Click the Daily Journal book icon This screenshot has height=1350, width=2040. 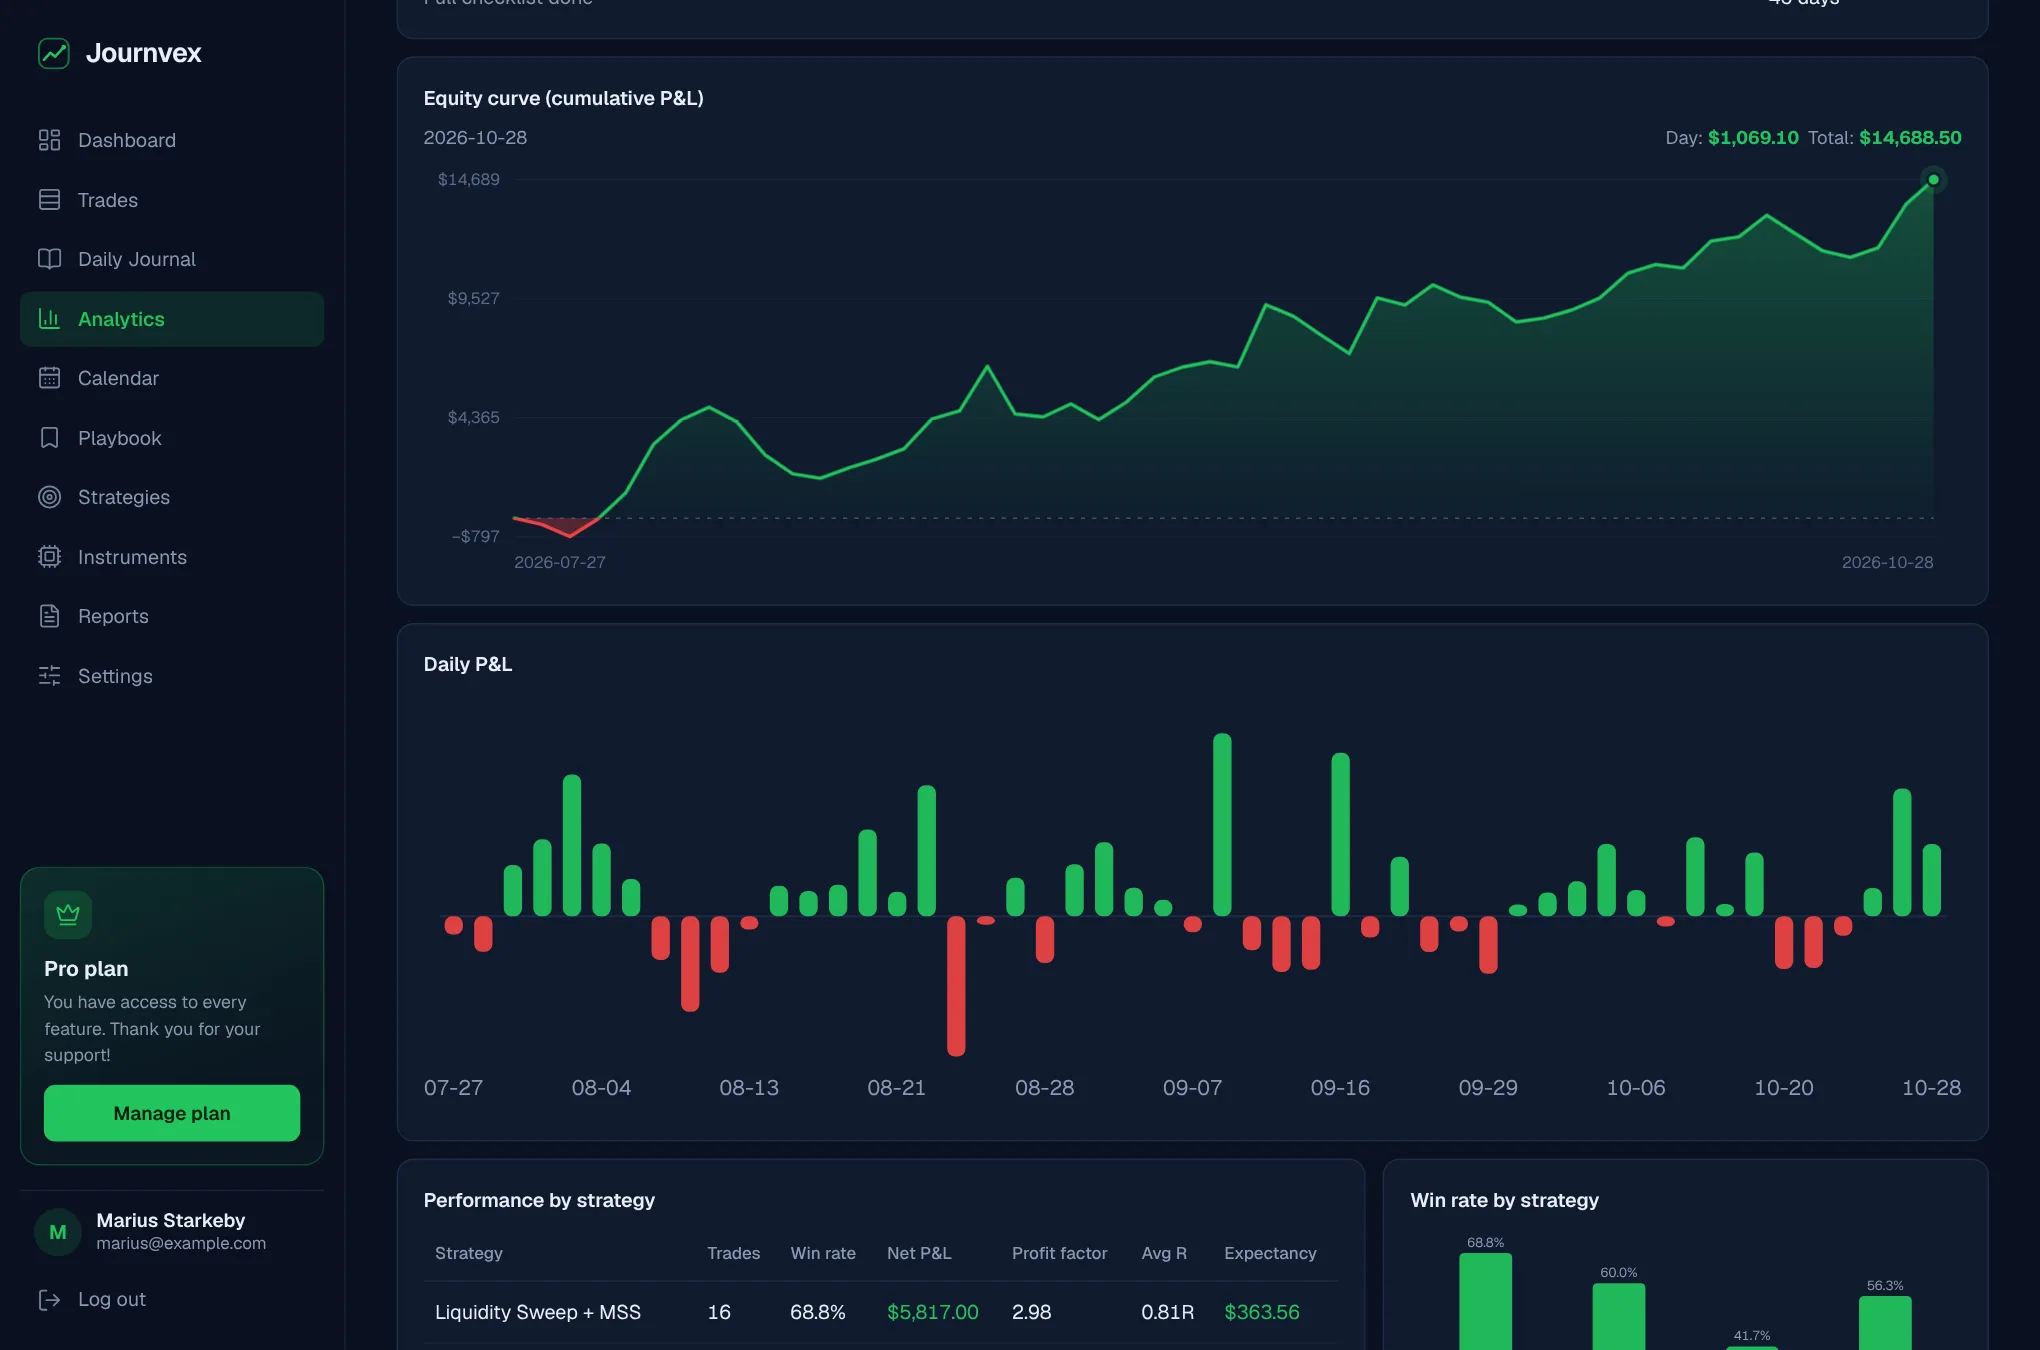(49, 259)
